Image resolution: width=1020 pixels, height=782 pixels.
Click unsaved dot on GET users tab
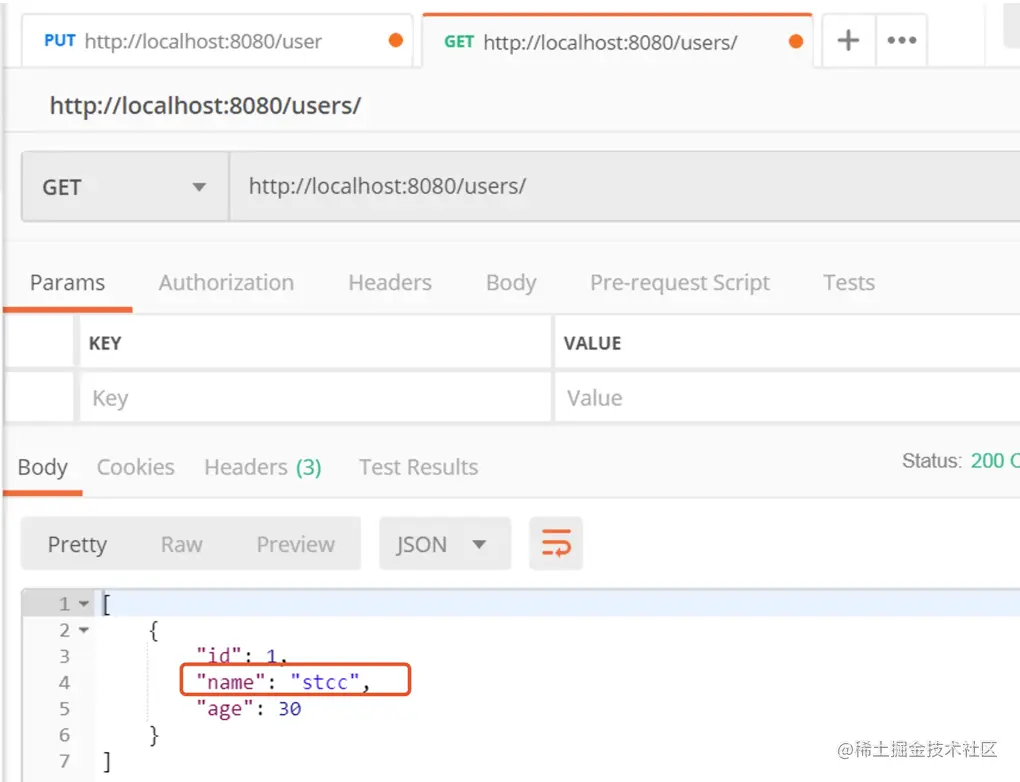(x=796, y=42)
